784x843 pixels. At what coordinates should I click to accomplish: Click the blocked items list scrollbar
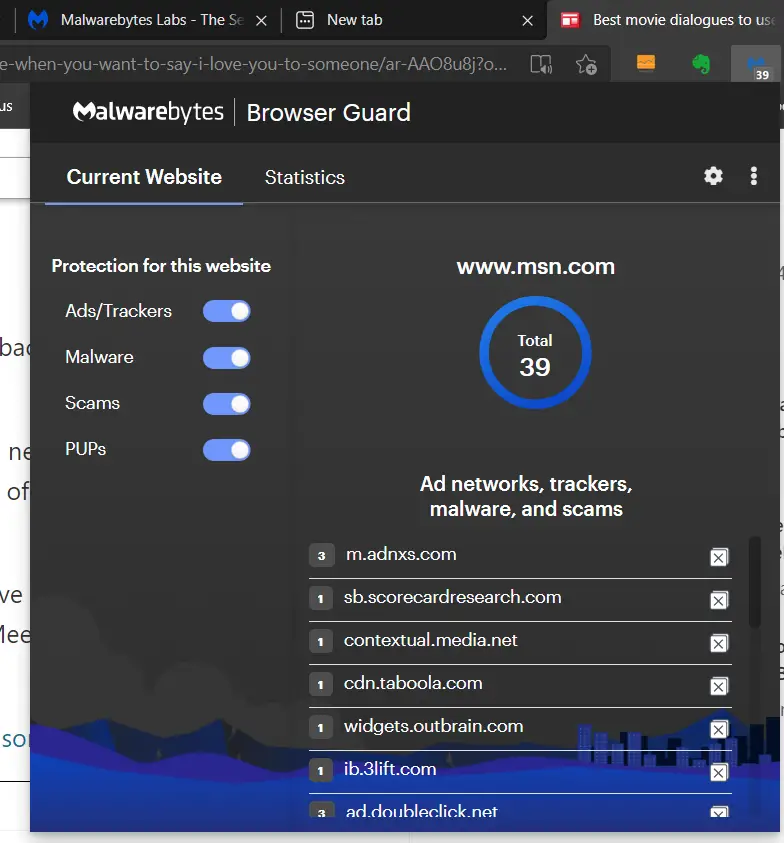pos(754,582)
